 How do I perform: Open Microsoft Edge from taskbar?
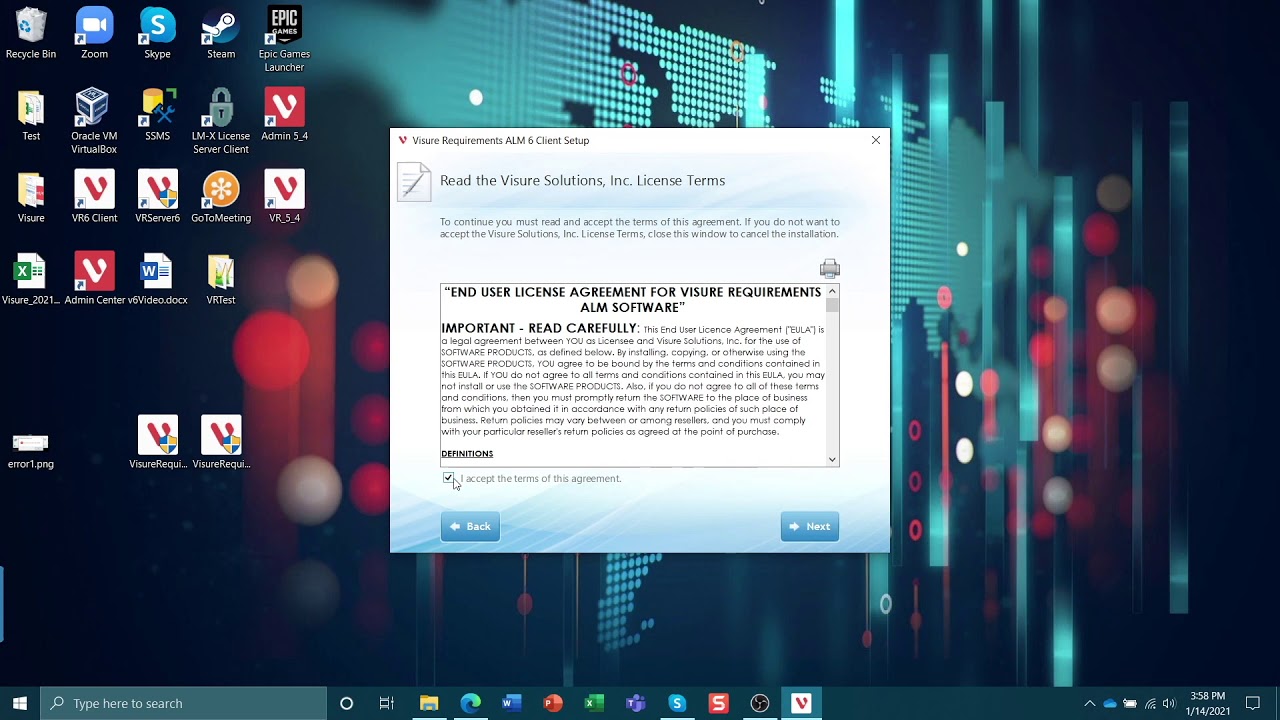click(470, 703)
